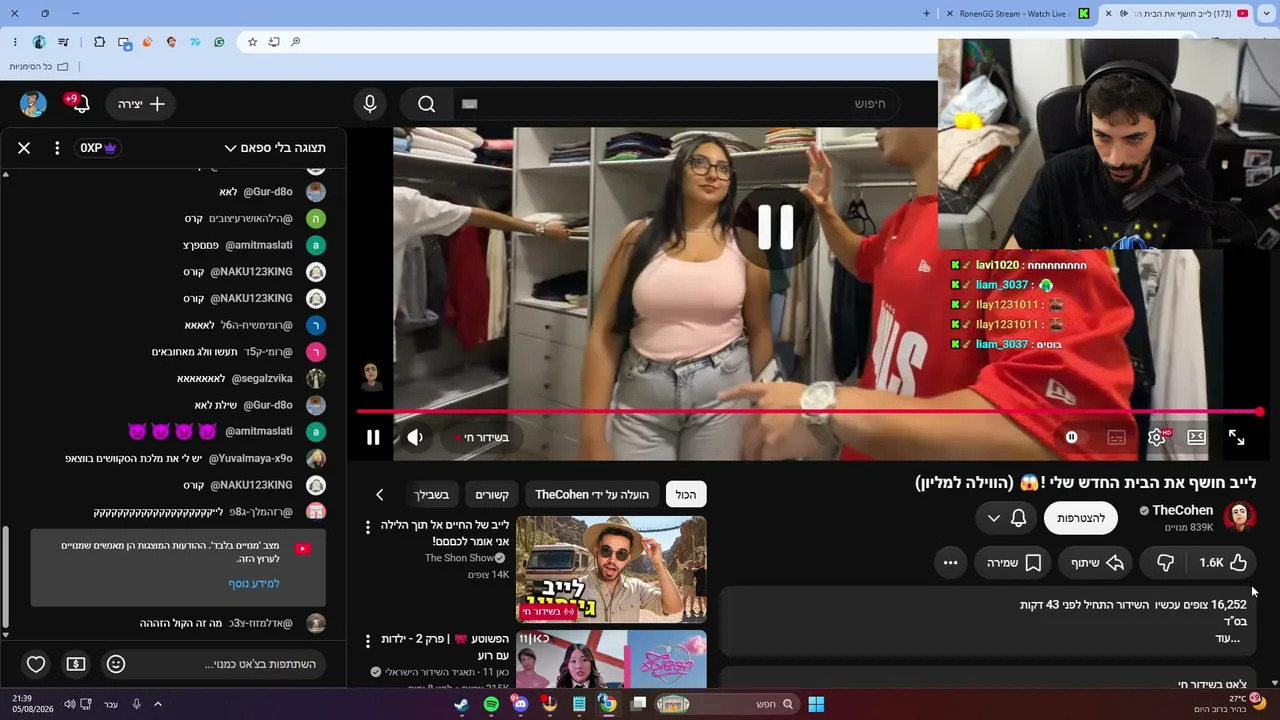The width and height of the screenshot is (1280, 720).
Task: Show hidden system tray icons chevron
Action: pyautogui.click(x=158, y=704)
